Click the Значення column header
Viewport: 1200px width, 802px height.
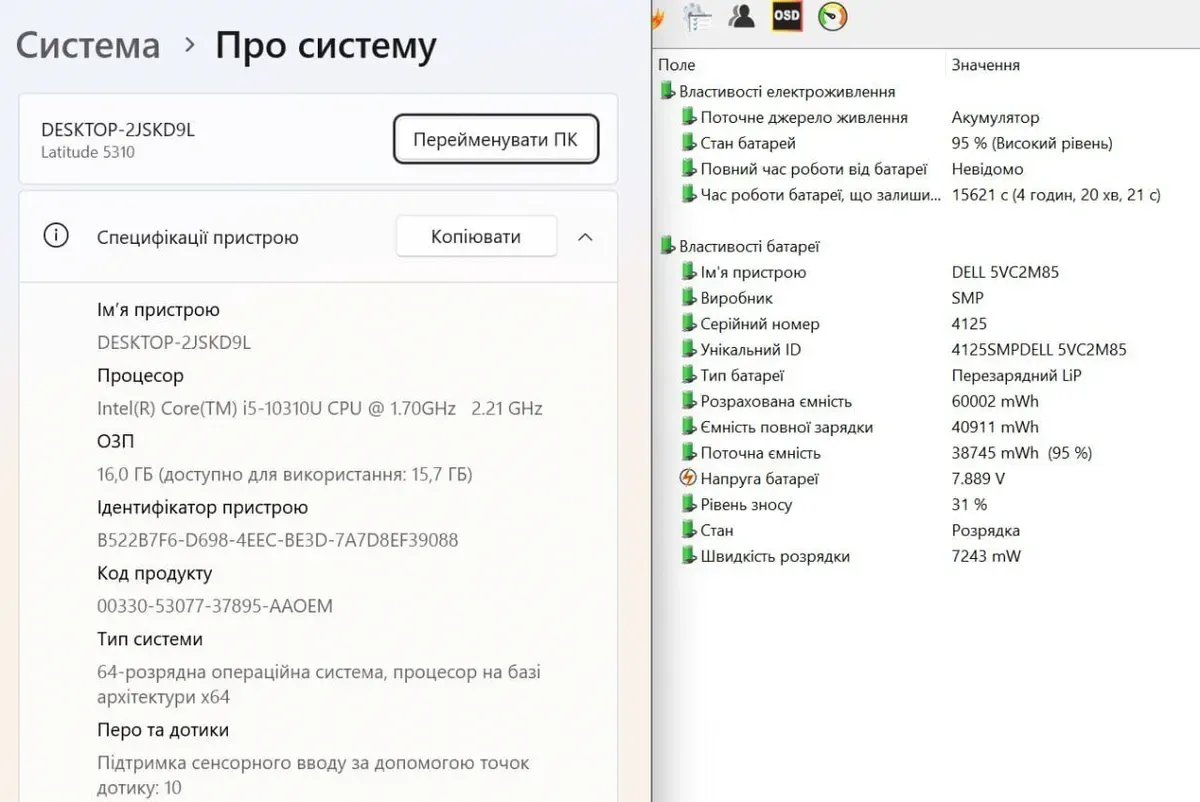[x=985, y=65]
